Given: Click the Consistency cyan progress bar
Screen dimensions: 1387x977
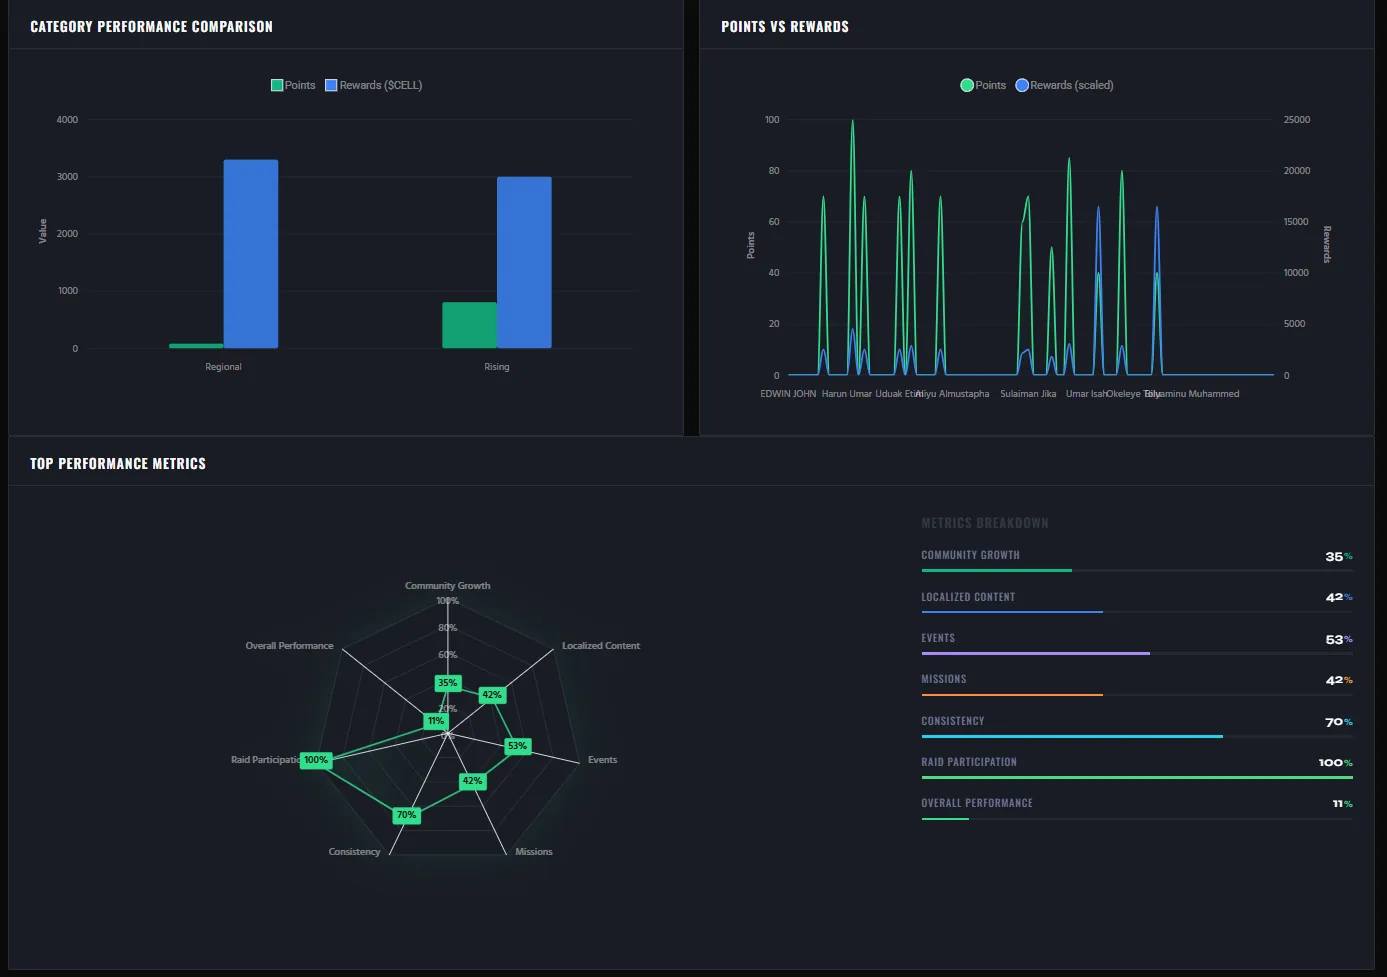Looking at the screenshot, I should (x=1137, y=736).
